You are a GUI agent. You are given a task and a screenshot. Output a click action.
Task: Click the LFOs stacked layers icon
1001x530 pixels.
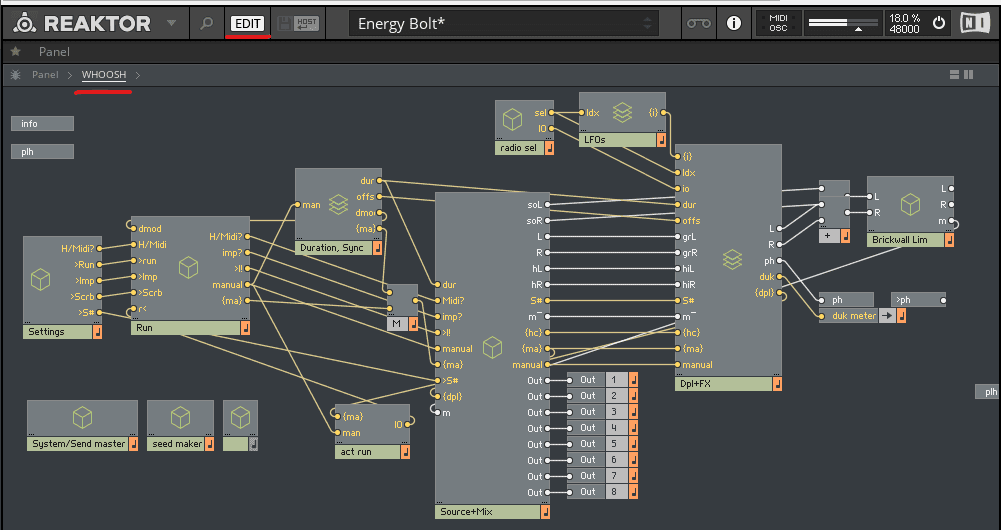(622, 113)
